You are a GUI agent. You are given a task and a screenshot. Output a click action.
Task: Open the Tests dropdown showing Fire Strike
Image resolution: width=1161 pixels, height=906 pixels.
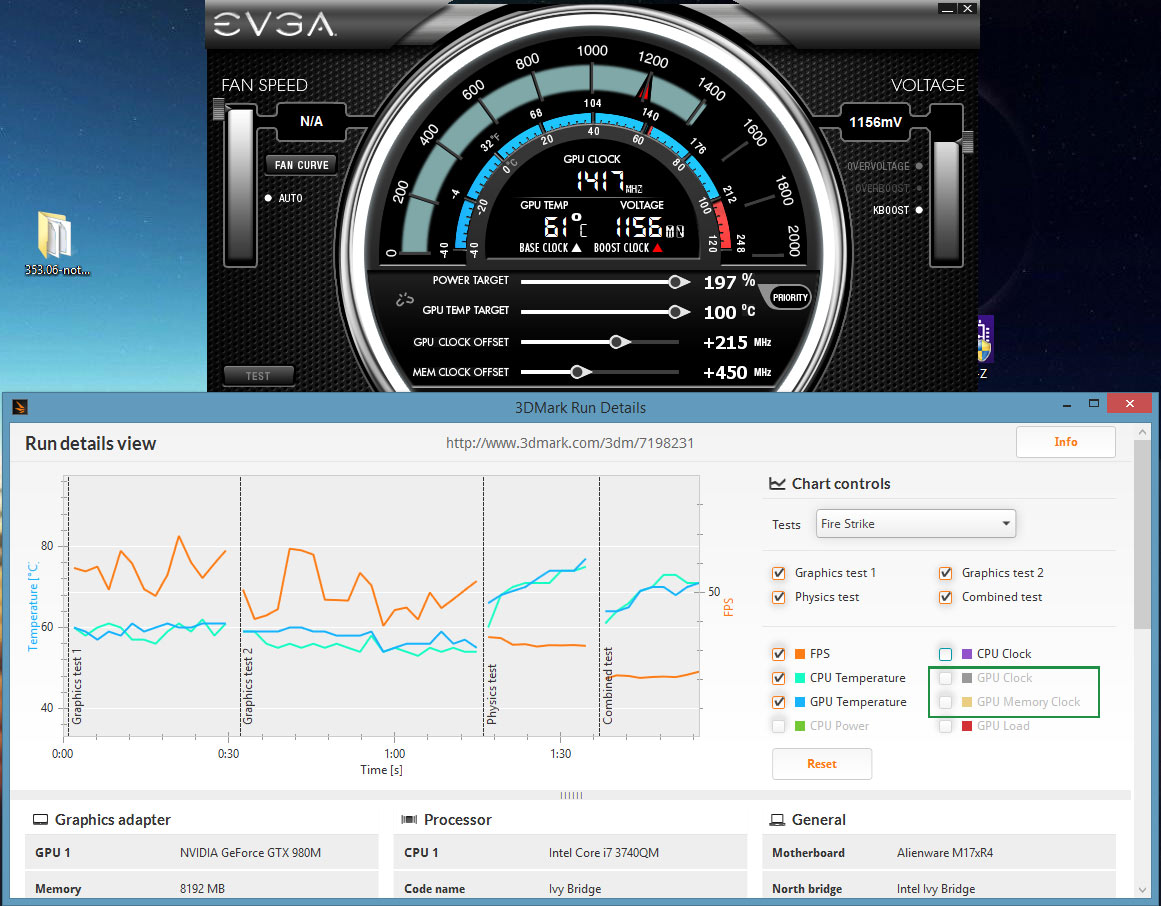[x=916, y=523]
